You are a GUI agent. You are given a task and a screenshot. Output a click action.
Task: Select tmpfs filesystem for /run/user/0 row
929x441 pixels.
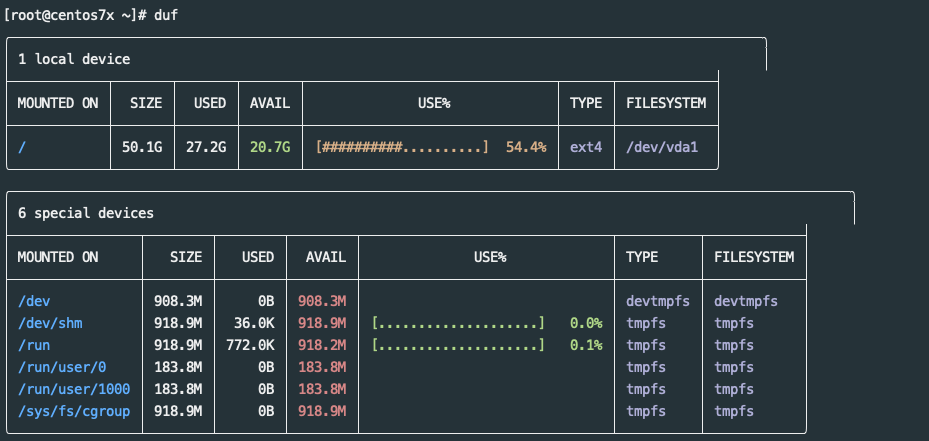coord(734,368)
